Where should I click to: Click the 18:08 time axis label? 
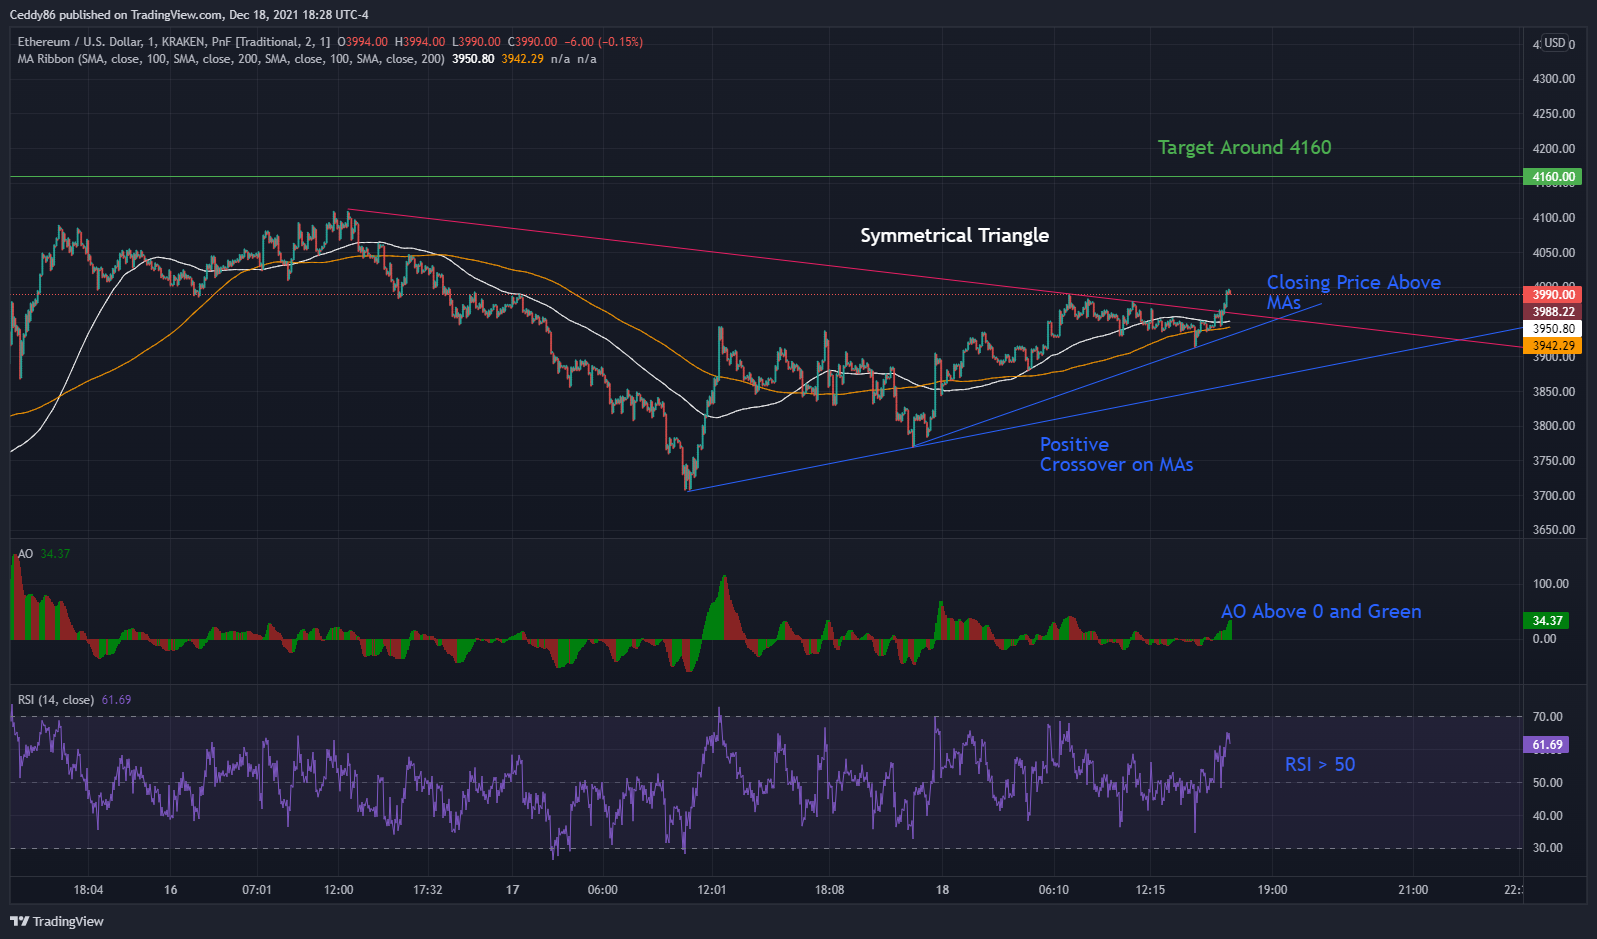point(830,890)
